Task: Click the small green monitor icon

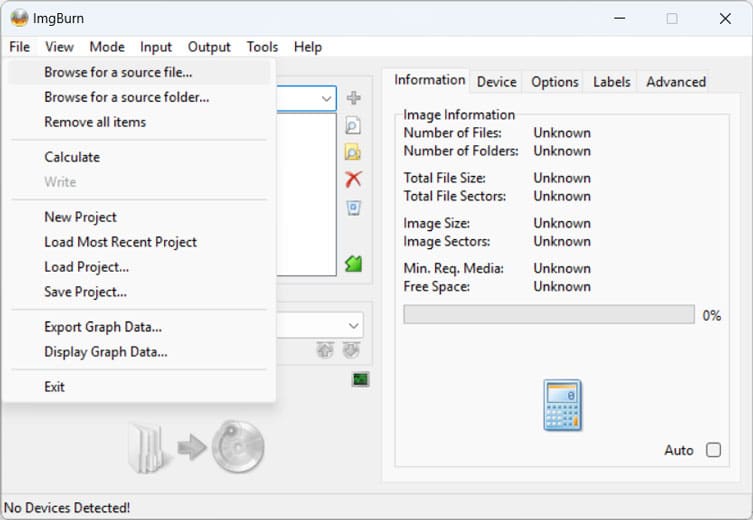Action: coord(360,379)
